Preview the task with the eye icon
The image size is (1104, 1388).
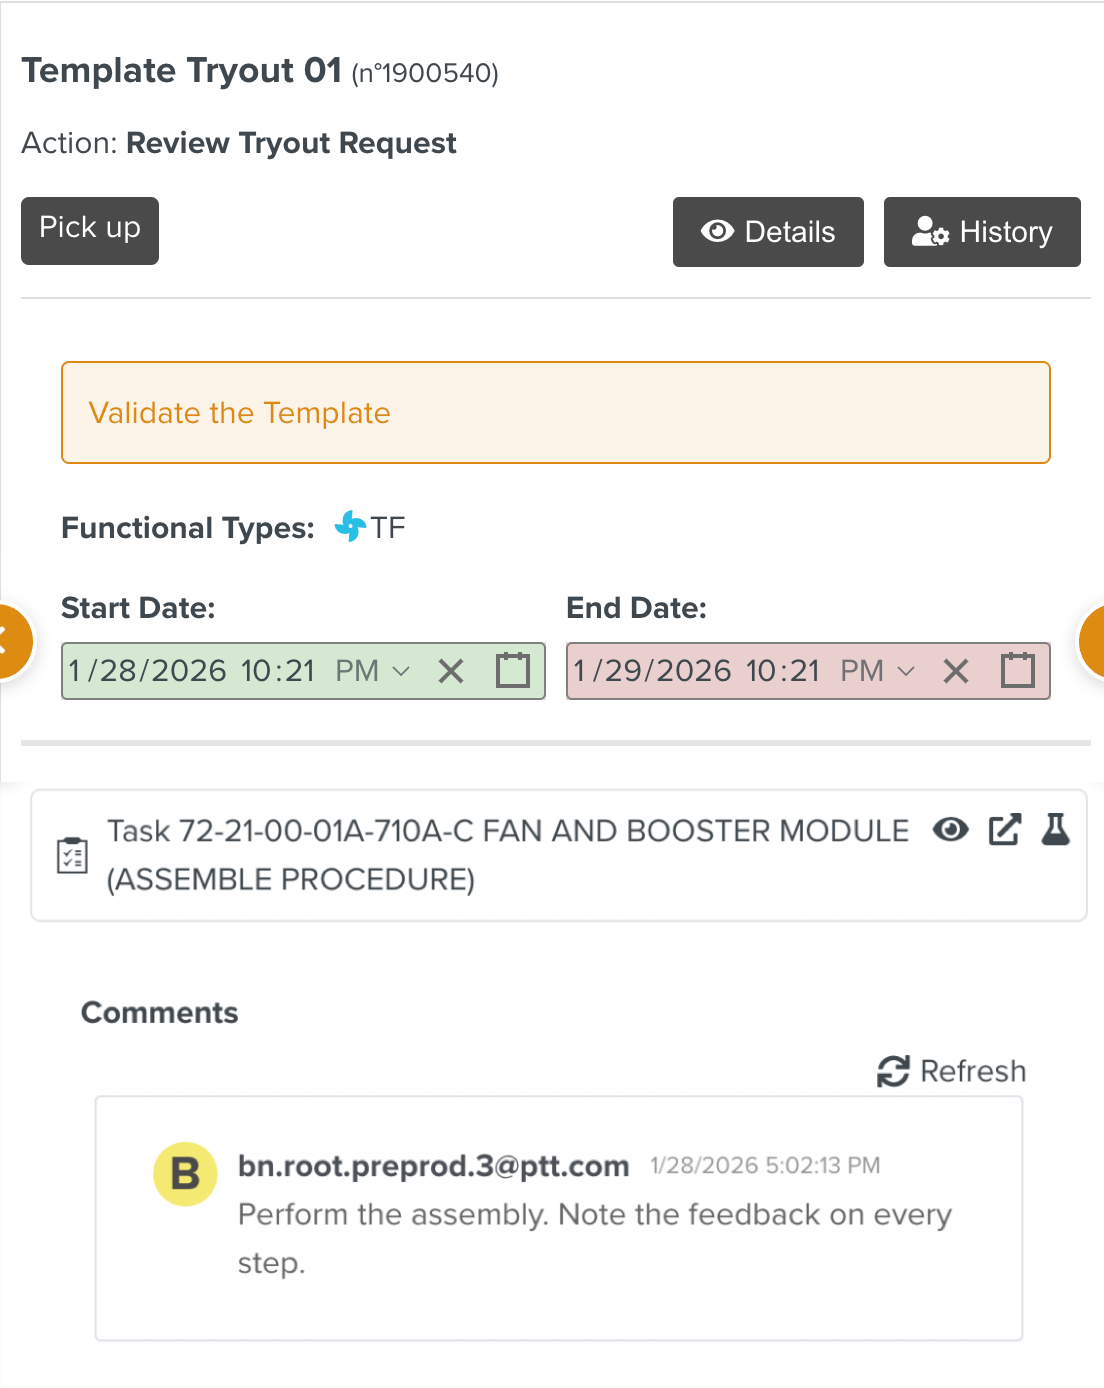point(950,829)
